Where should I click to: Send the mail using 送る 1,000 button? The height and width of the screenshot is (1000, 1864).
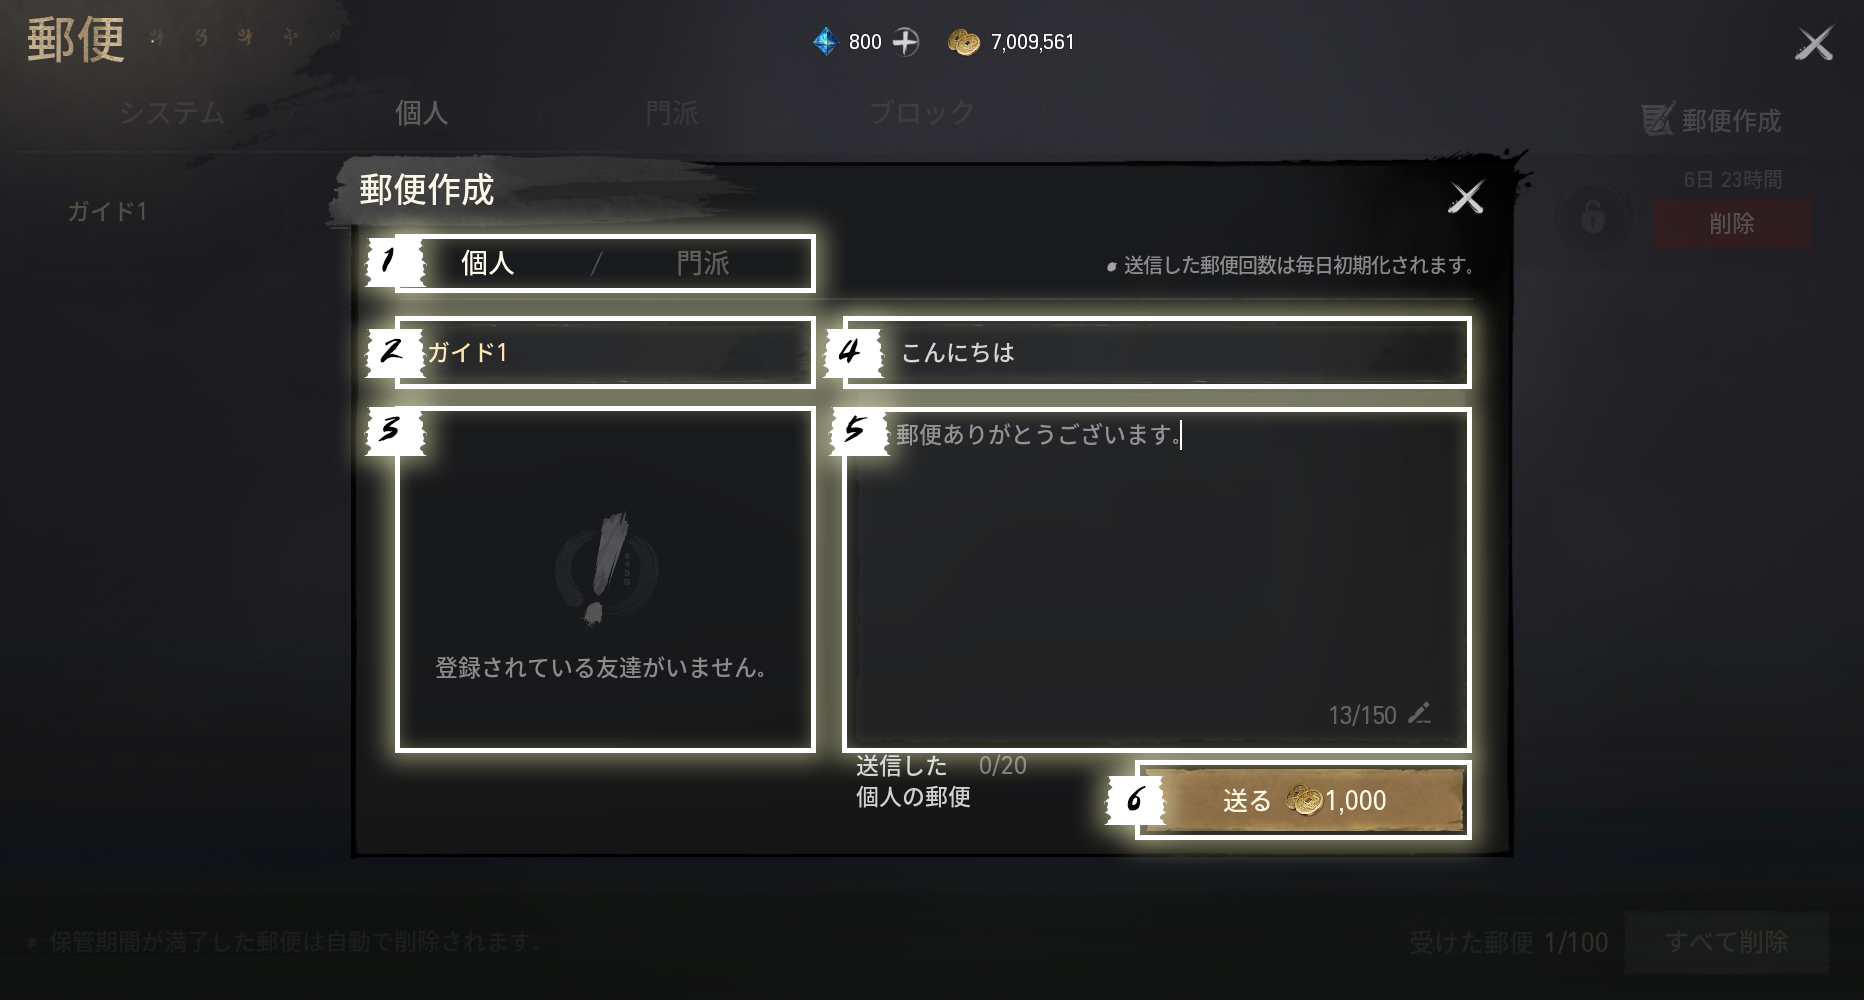tap(1304, 800)
